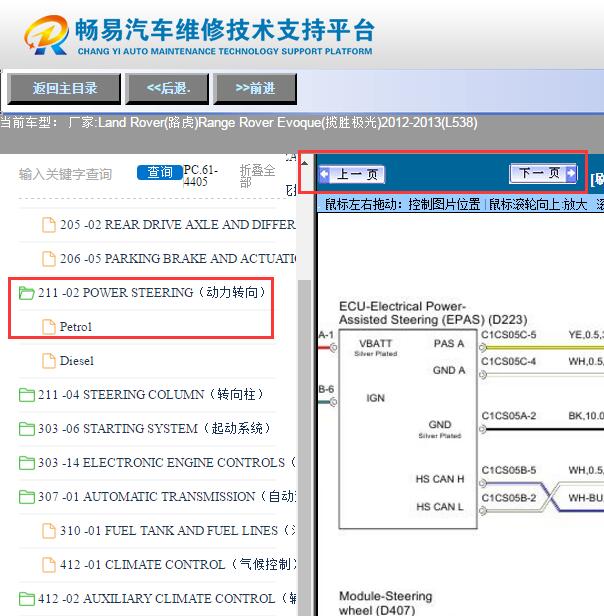Expand 303-14 ELECTRONIC ENGINE CONTROLS folder icon

point(27,463)
